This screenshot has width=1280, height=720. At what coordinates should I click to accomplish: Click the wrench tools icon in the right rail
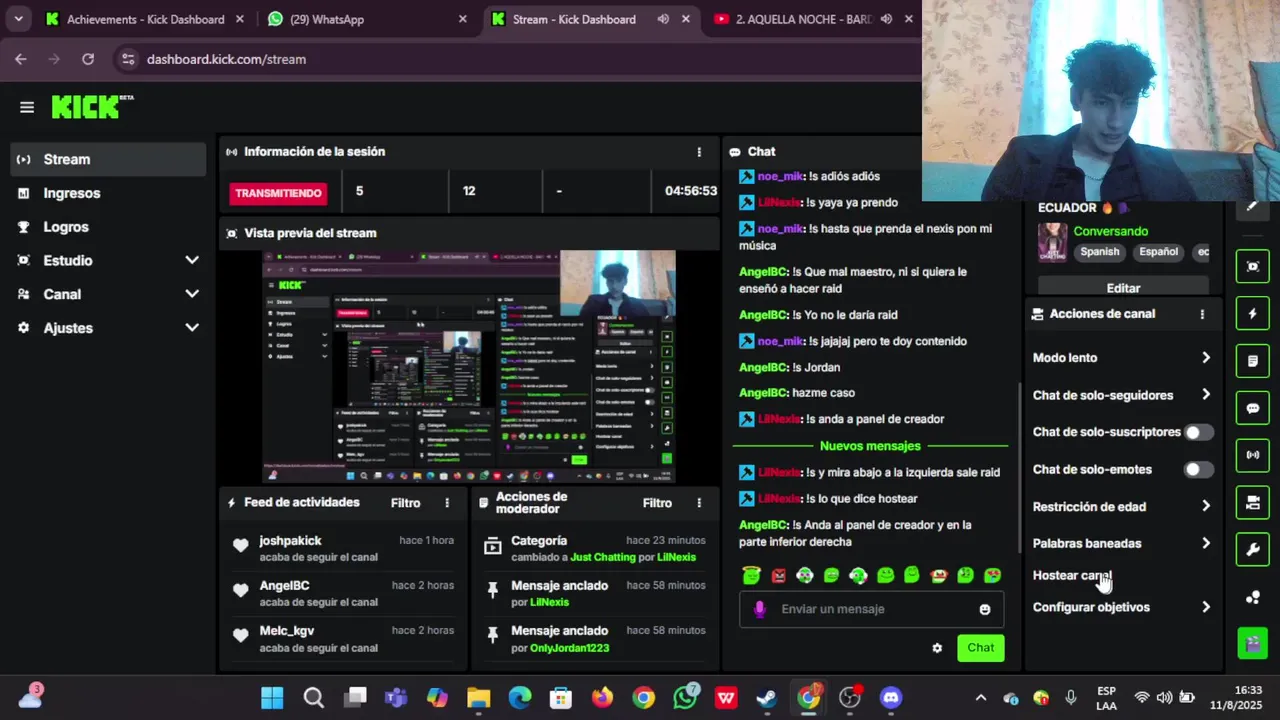pos(1252,549)
